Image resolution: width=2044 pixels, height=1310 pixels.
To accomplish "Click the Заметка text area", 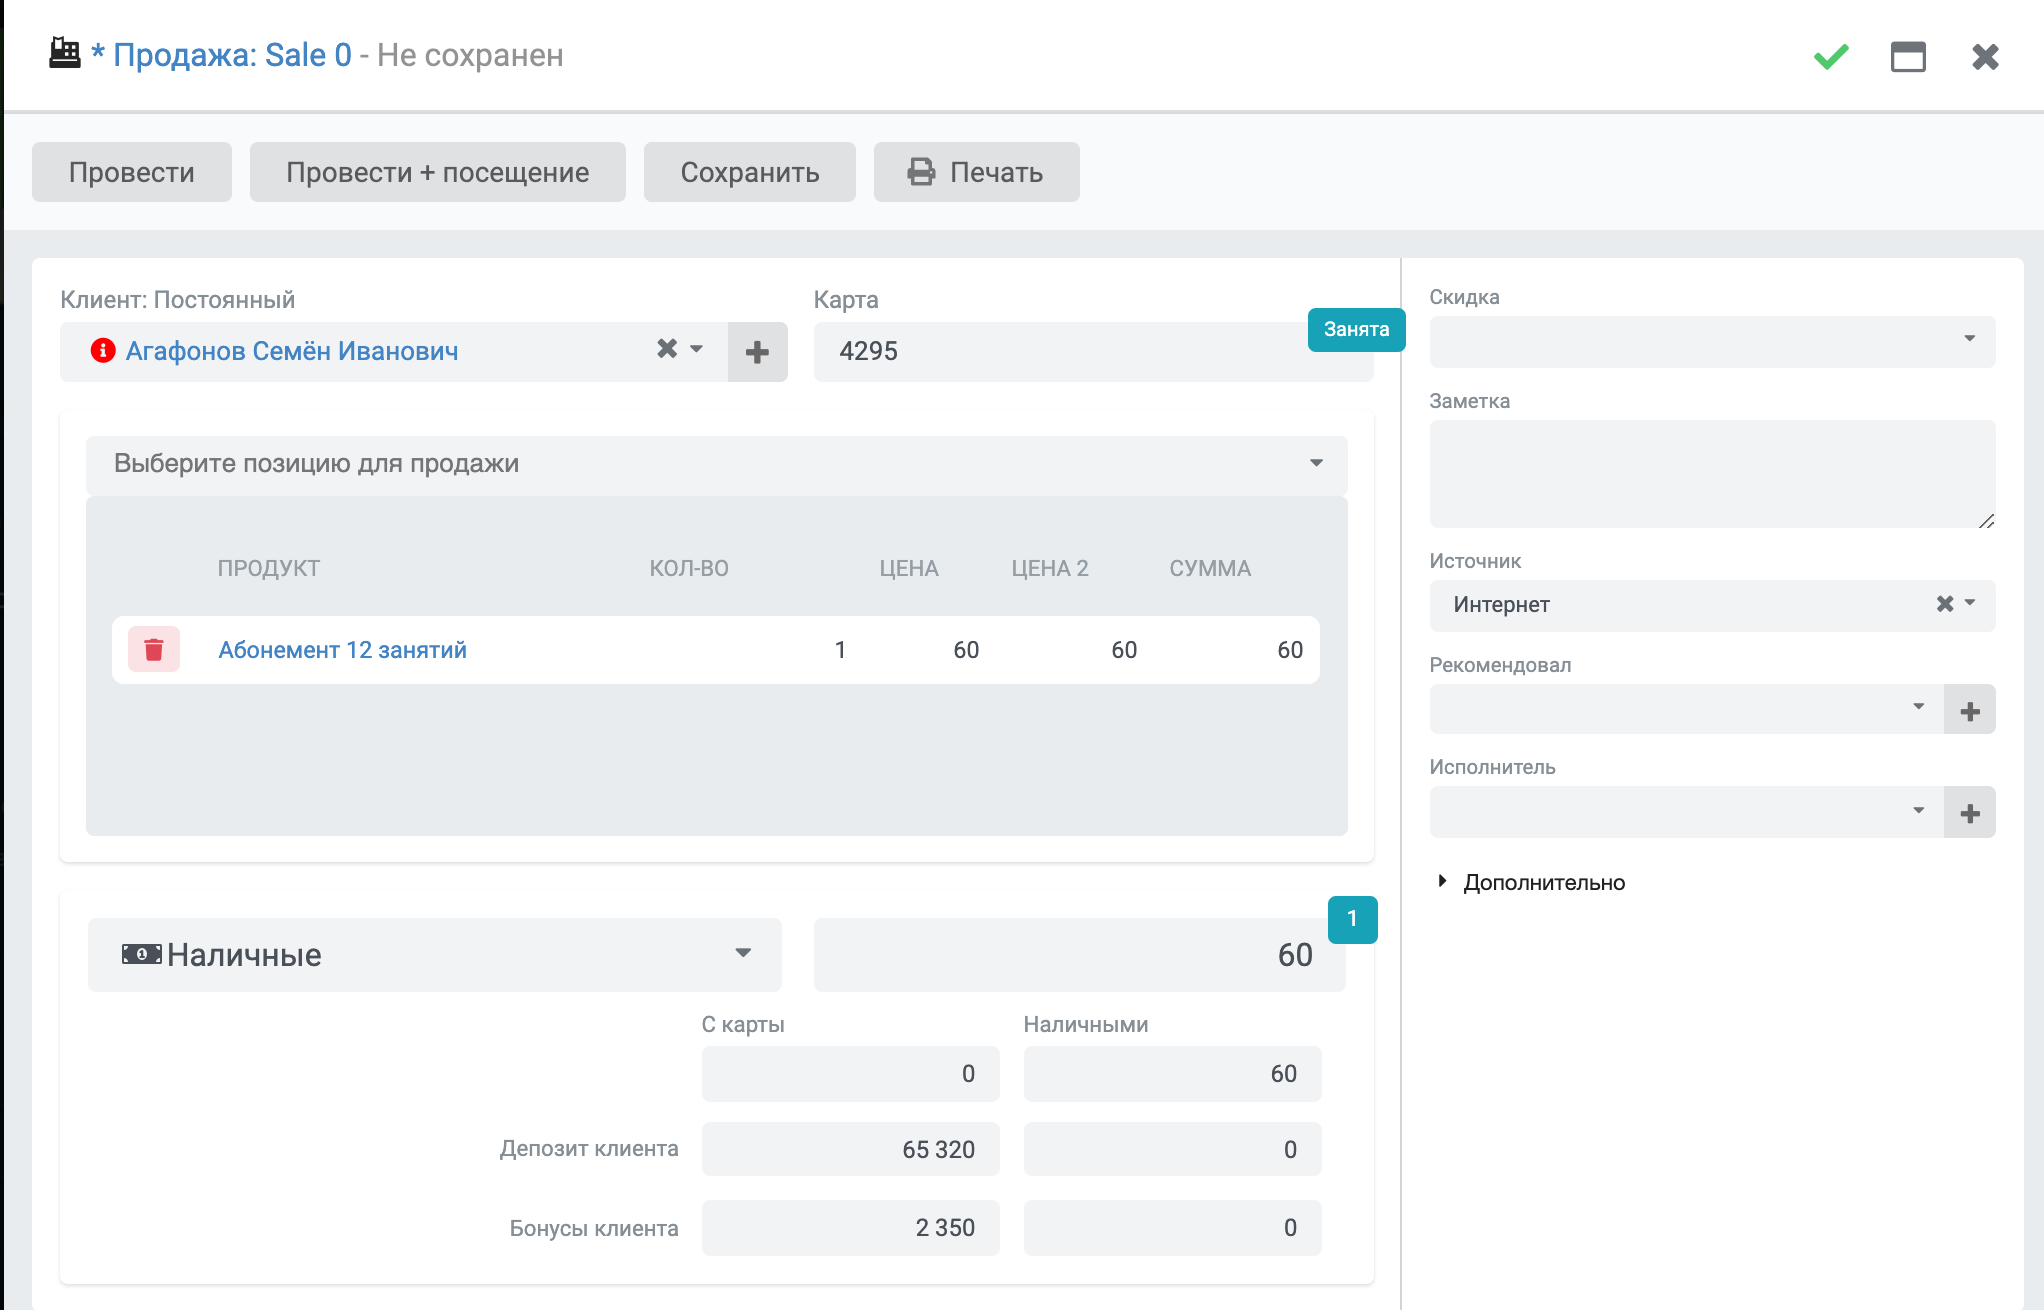I will coord(1712,474).
